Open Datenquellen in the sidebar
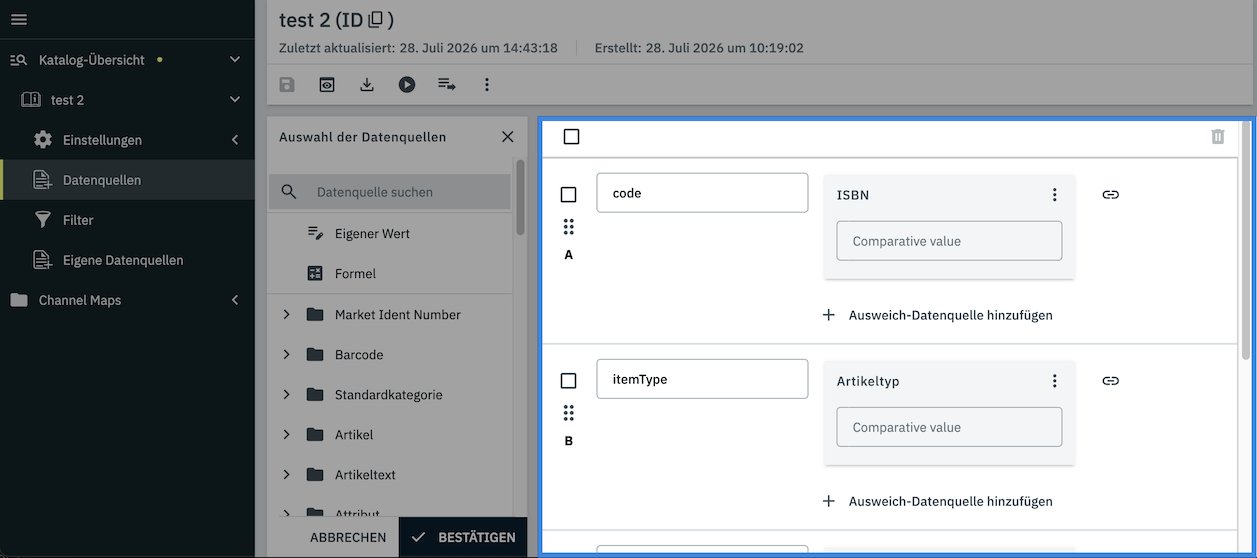1257x558 pixels. tap(128, 180)
